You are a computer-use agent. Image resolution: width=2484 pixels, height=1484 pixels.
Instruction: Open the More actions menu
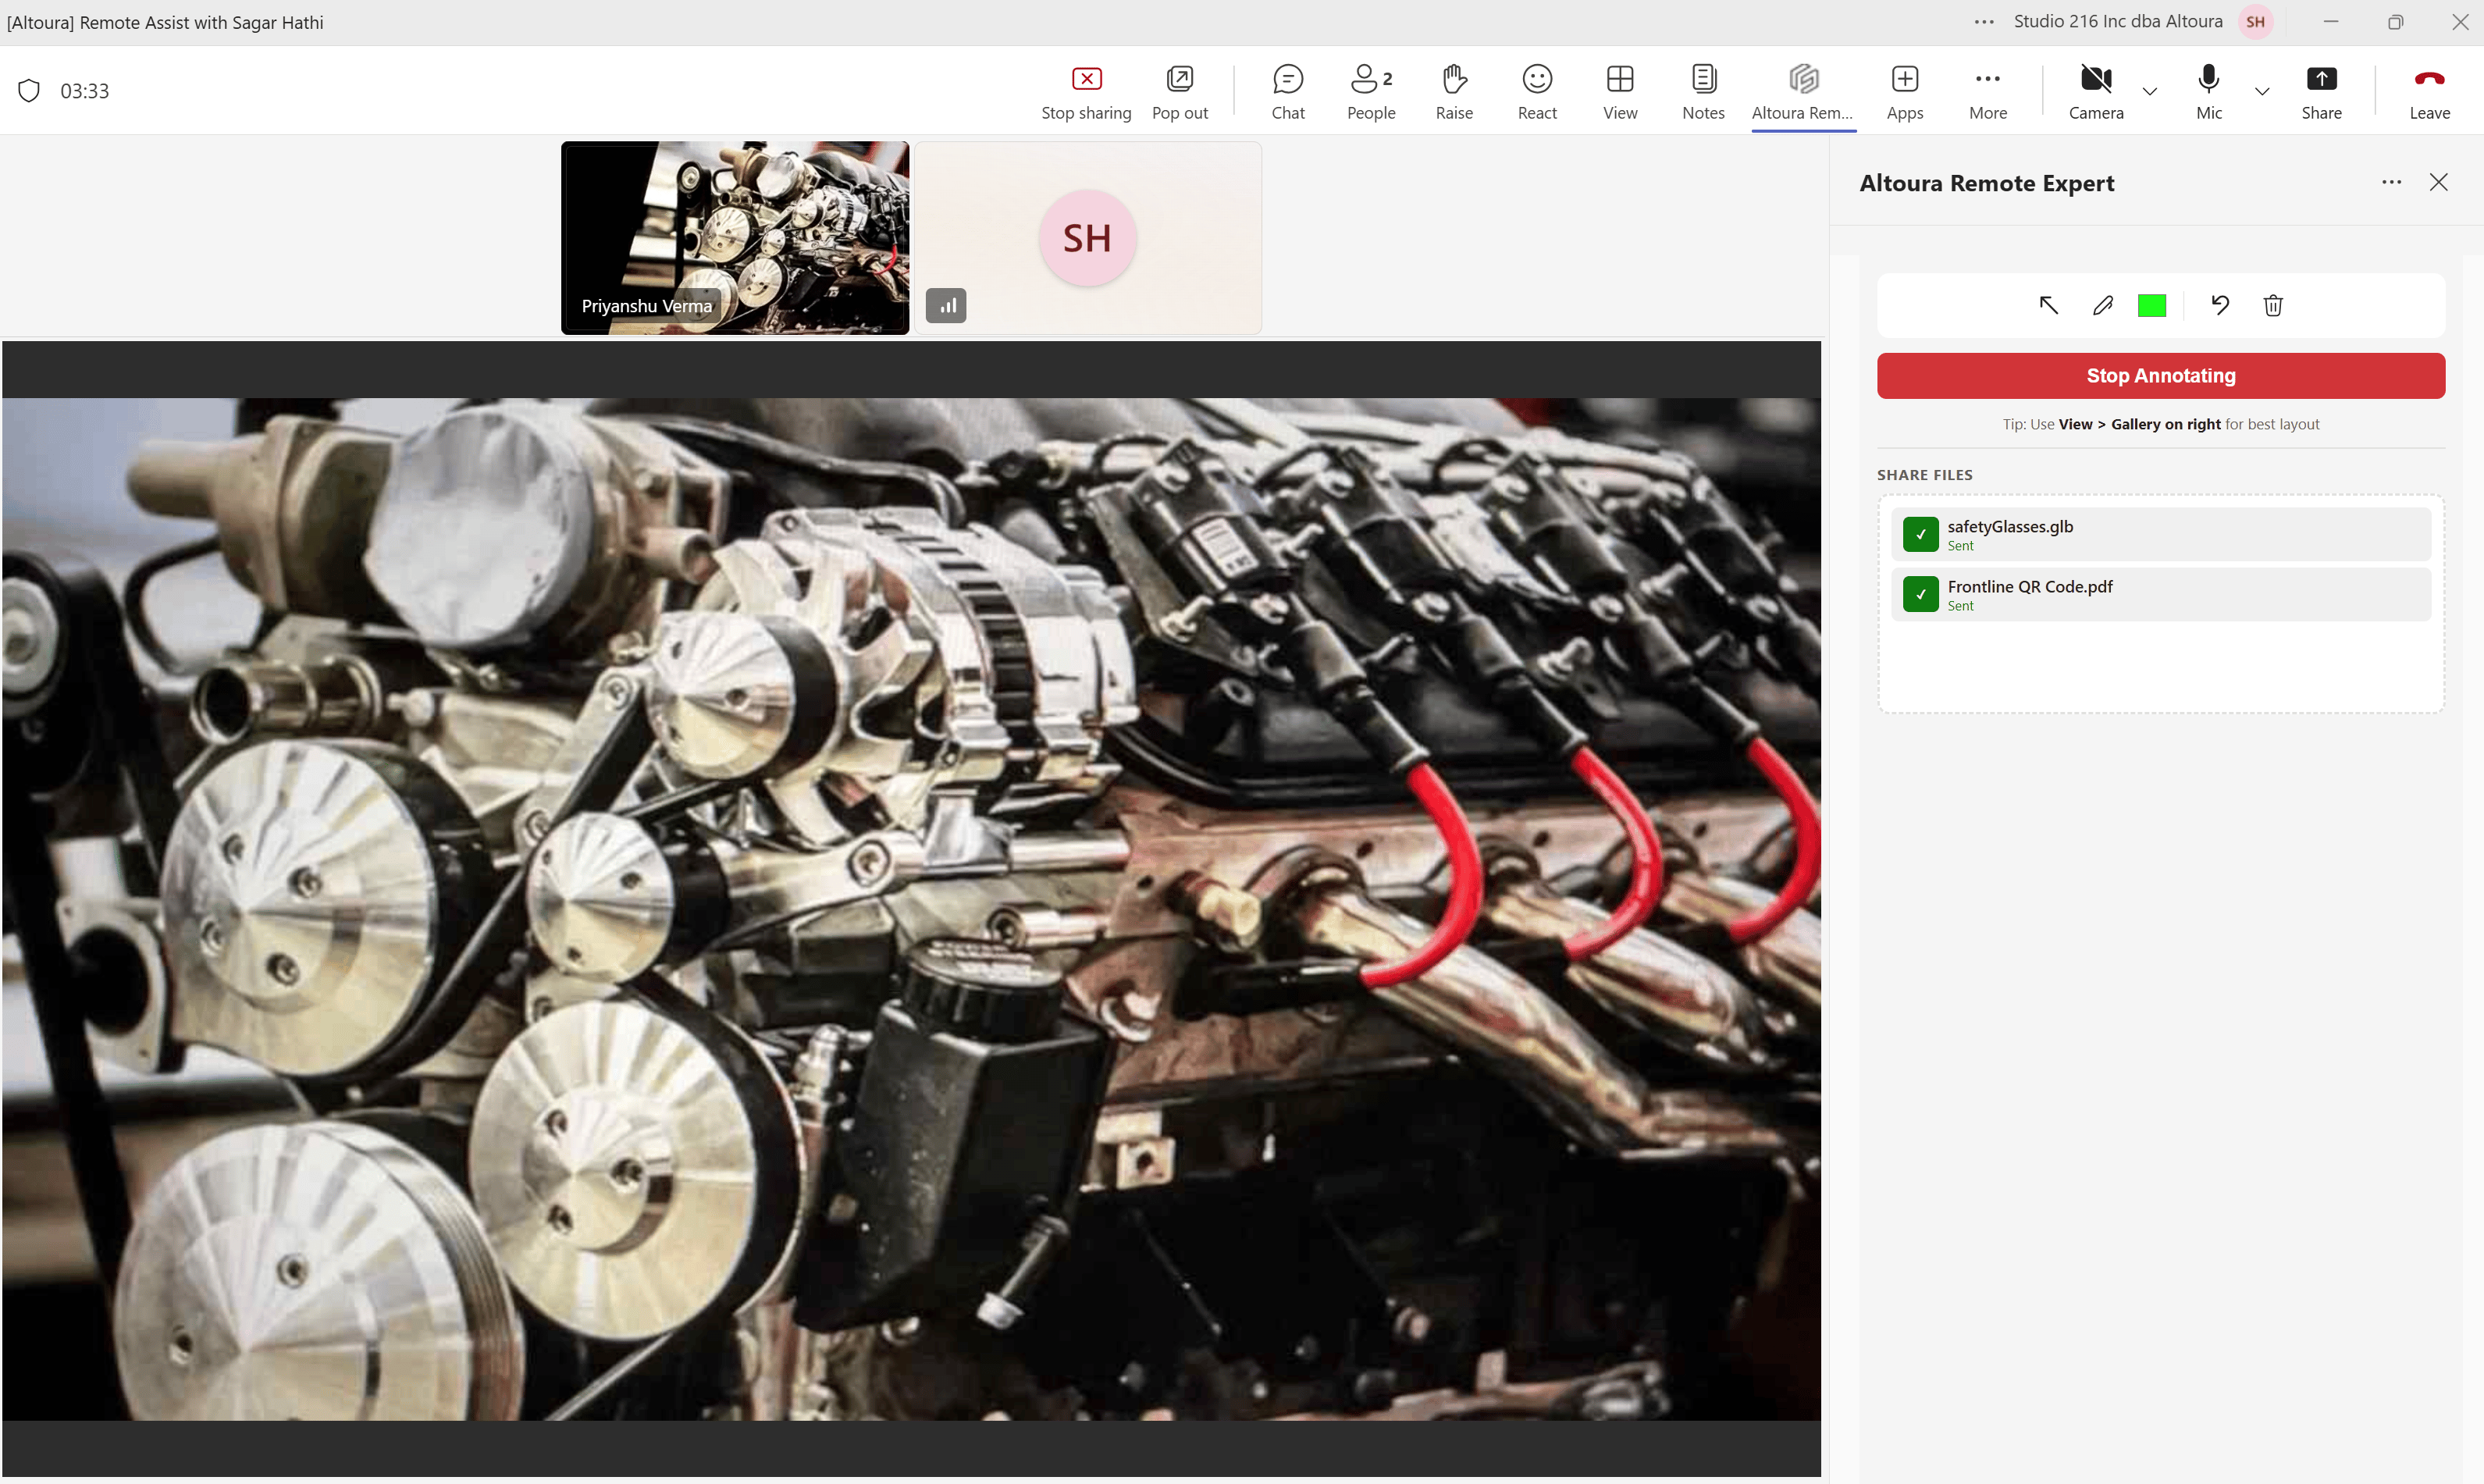click(1988, 92)
